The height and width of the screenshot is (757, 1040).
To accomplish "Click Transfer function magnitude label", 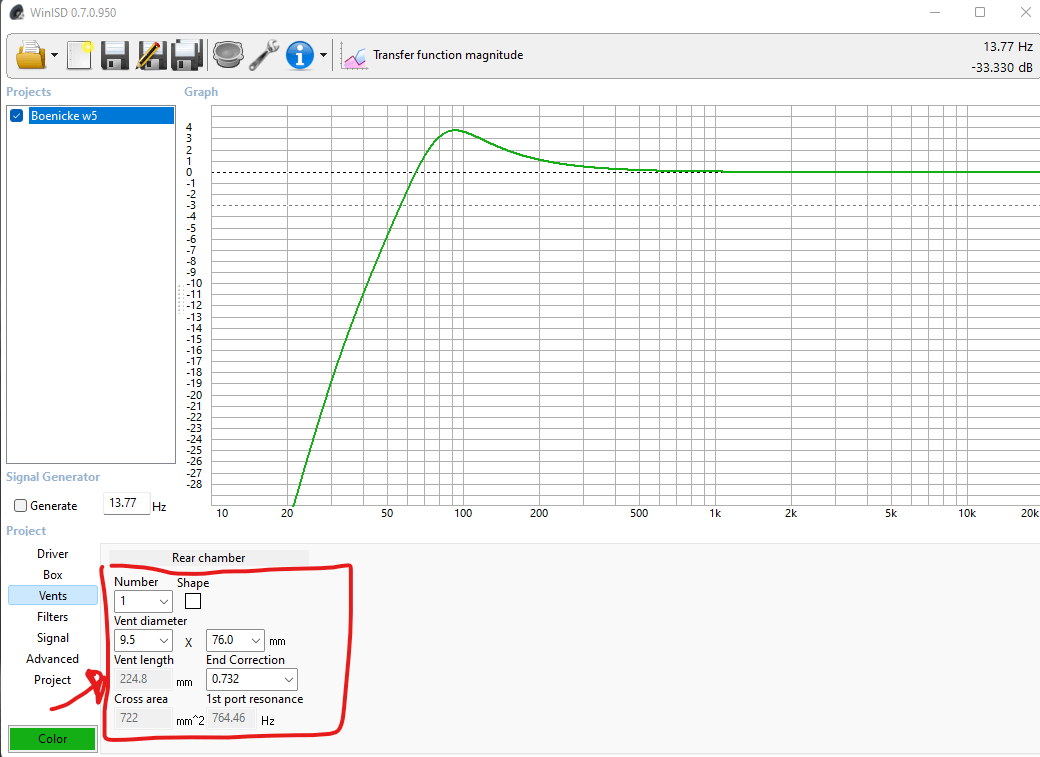I will (448, 55).
